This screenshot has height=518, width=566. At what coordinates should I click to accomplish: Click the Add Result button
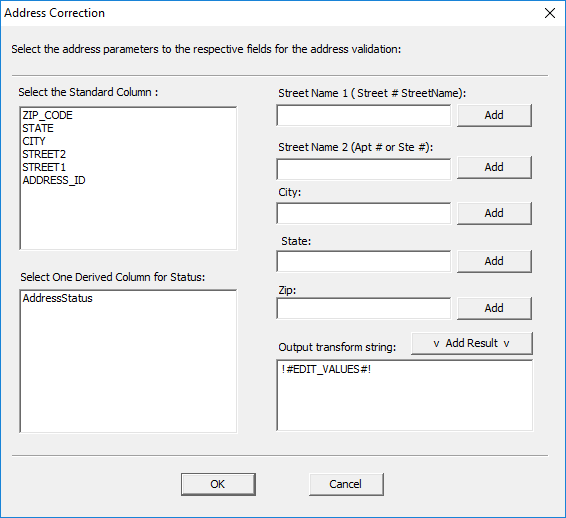coord(471,343)
